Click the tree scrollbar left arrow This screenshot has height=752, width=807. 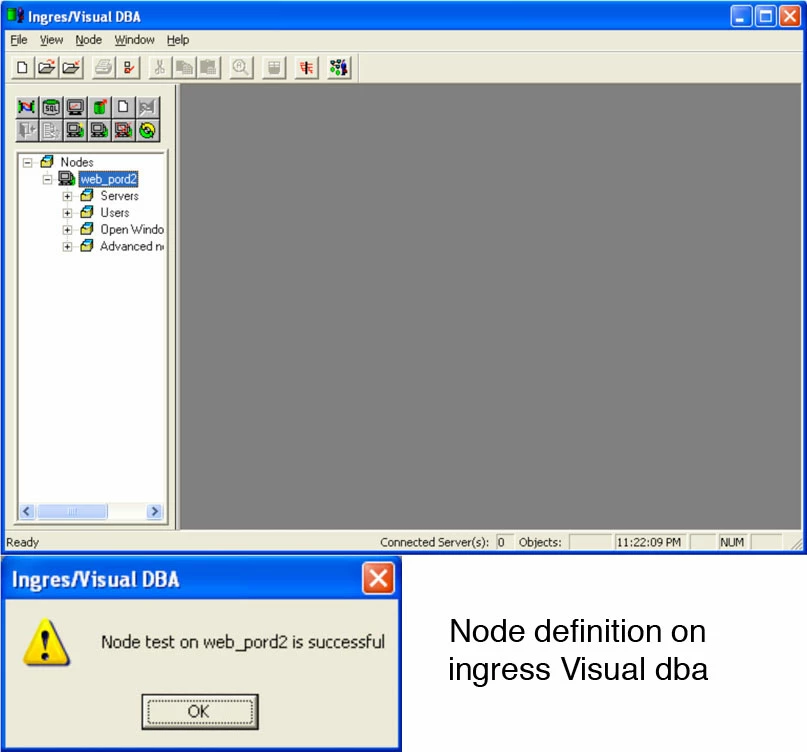[27, 512]
